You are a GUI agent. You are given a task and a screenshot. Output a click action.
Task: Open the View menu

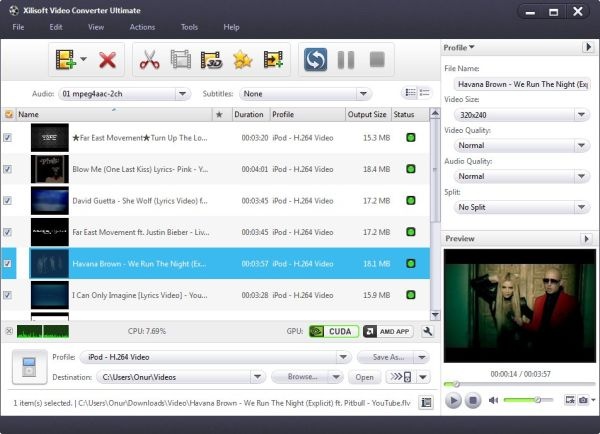(96, 27)
